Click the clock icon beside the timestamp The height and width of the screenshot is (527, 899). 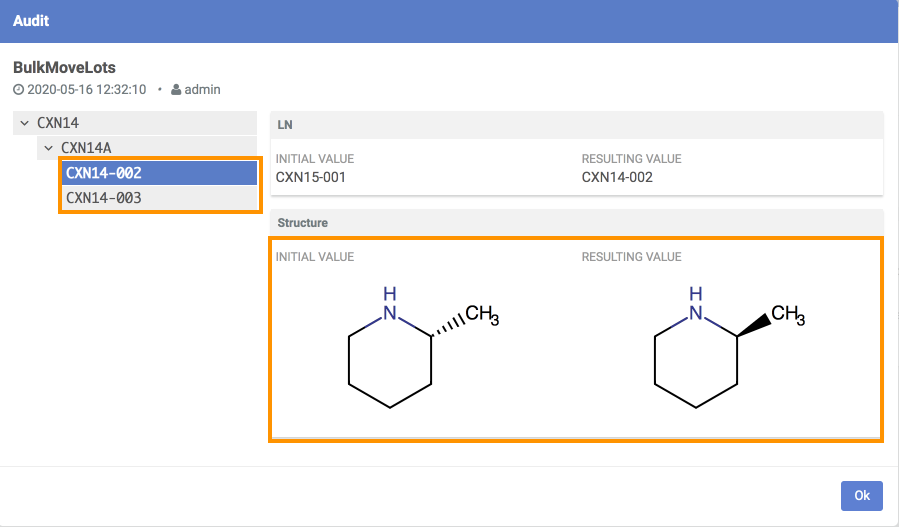[x=18, y=90]
